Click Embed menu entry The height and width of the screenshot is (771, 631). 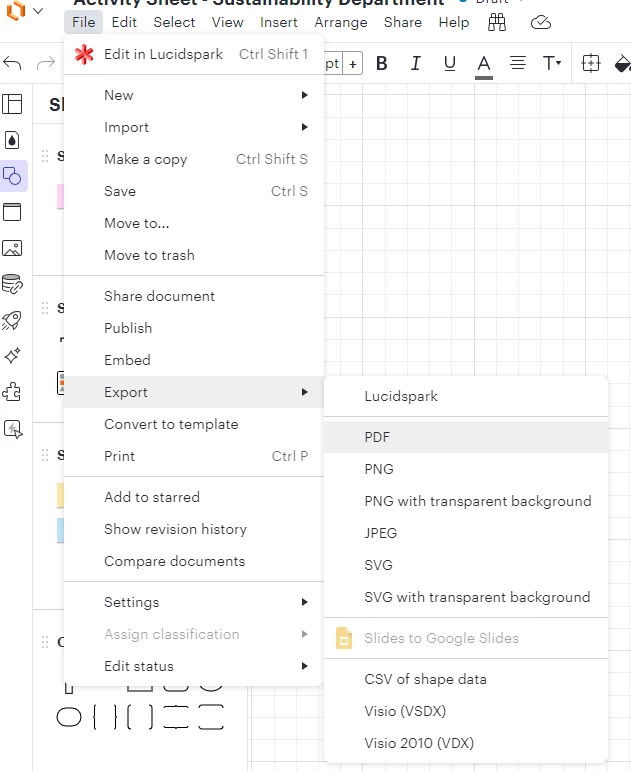click(x=194, y=360)
